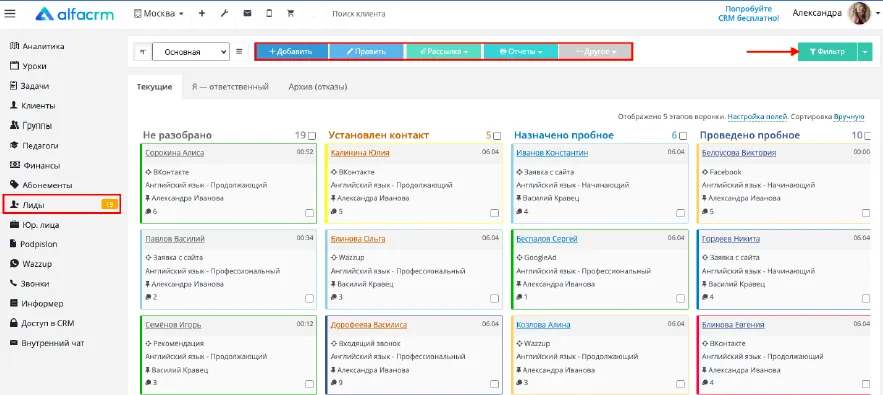Open lead Сорокина Алиса
Screen dimensions: 883x395
pyautogui.click(x=175, y=153)
